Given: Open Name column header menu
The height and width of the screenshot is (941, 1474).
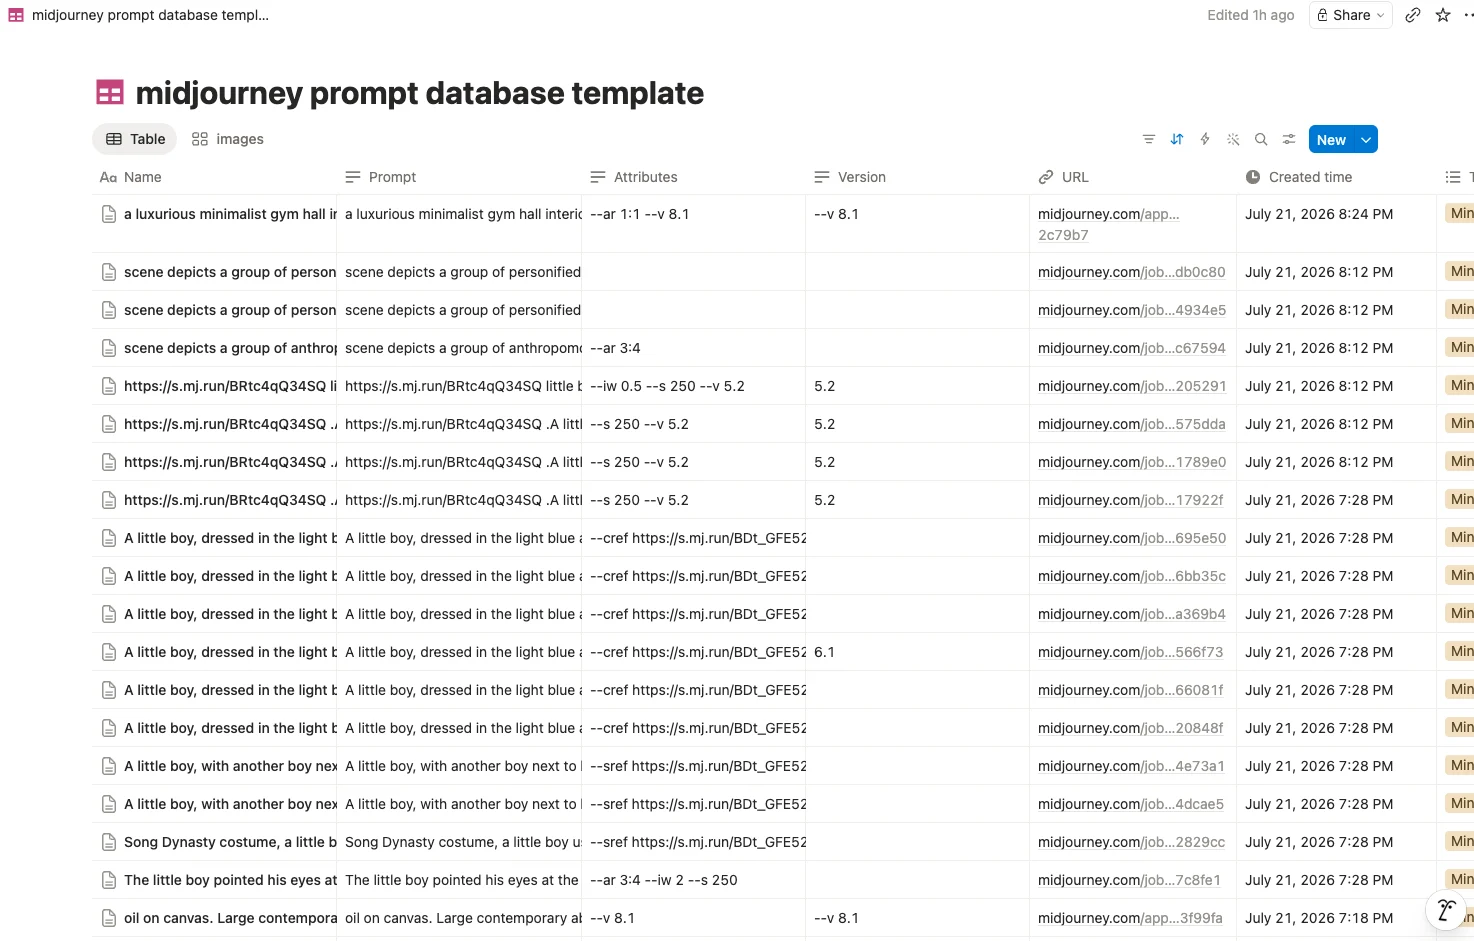Looking at the screenshot, I should (x=214, y=177).
